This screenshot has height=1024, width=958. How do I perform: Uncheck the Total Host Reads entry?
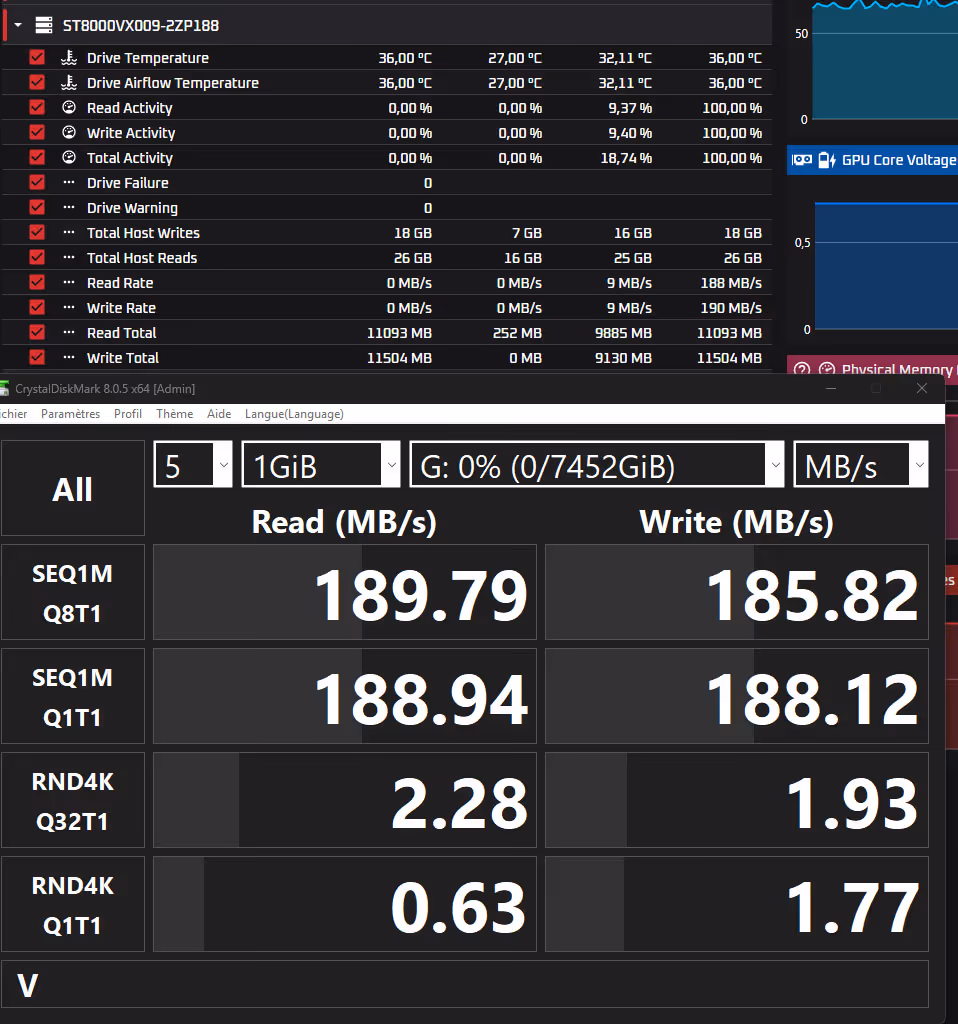pos(36,257)
